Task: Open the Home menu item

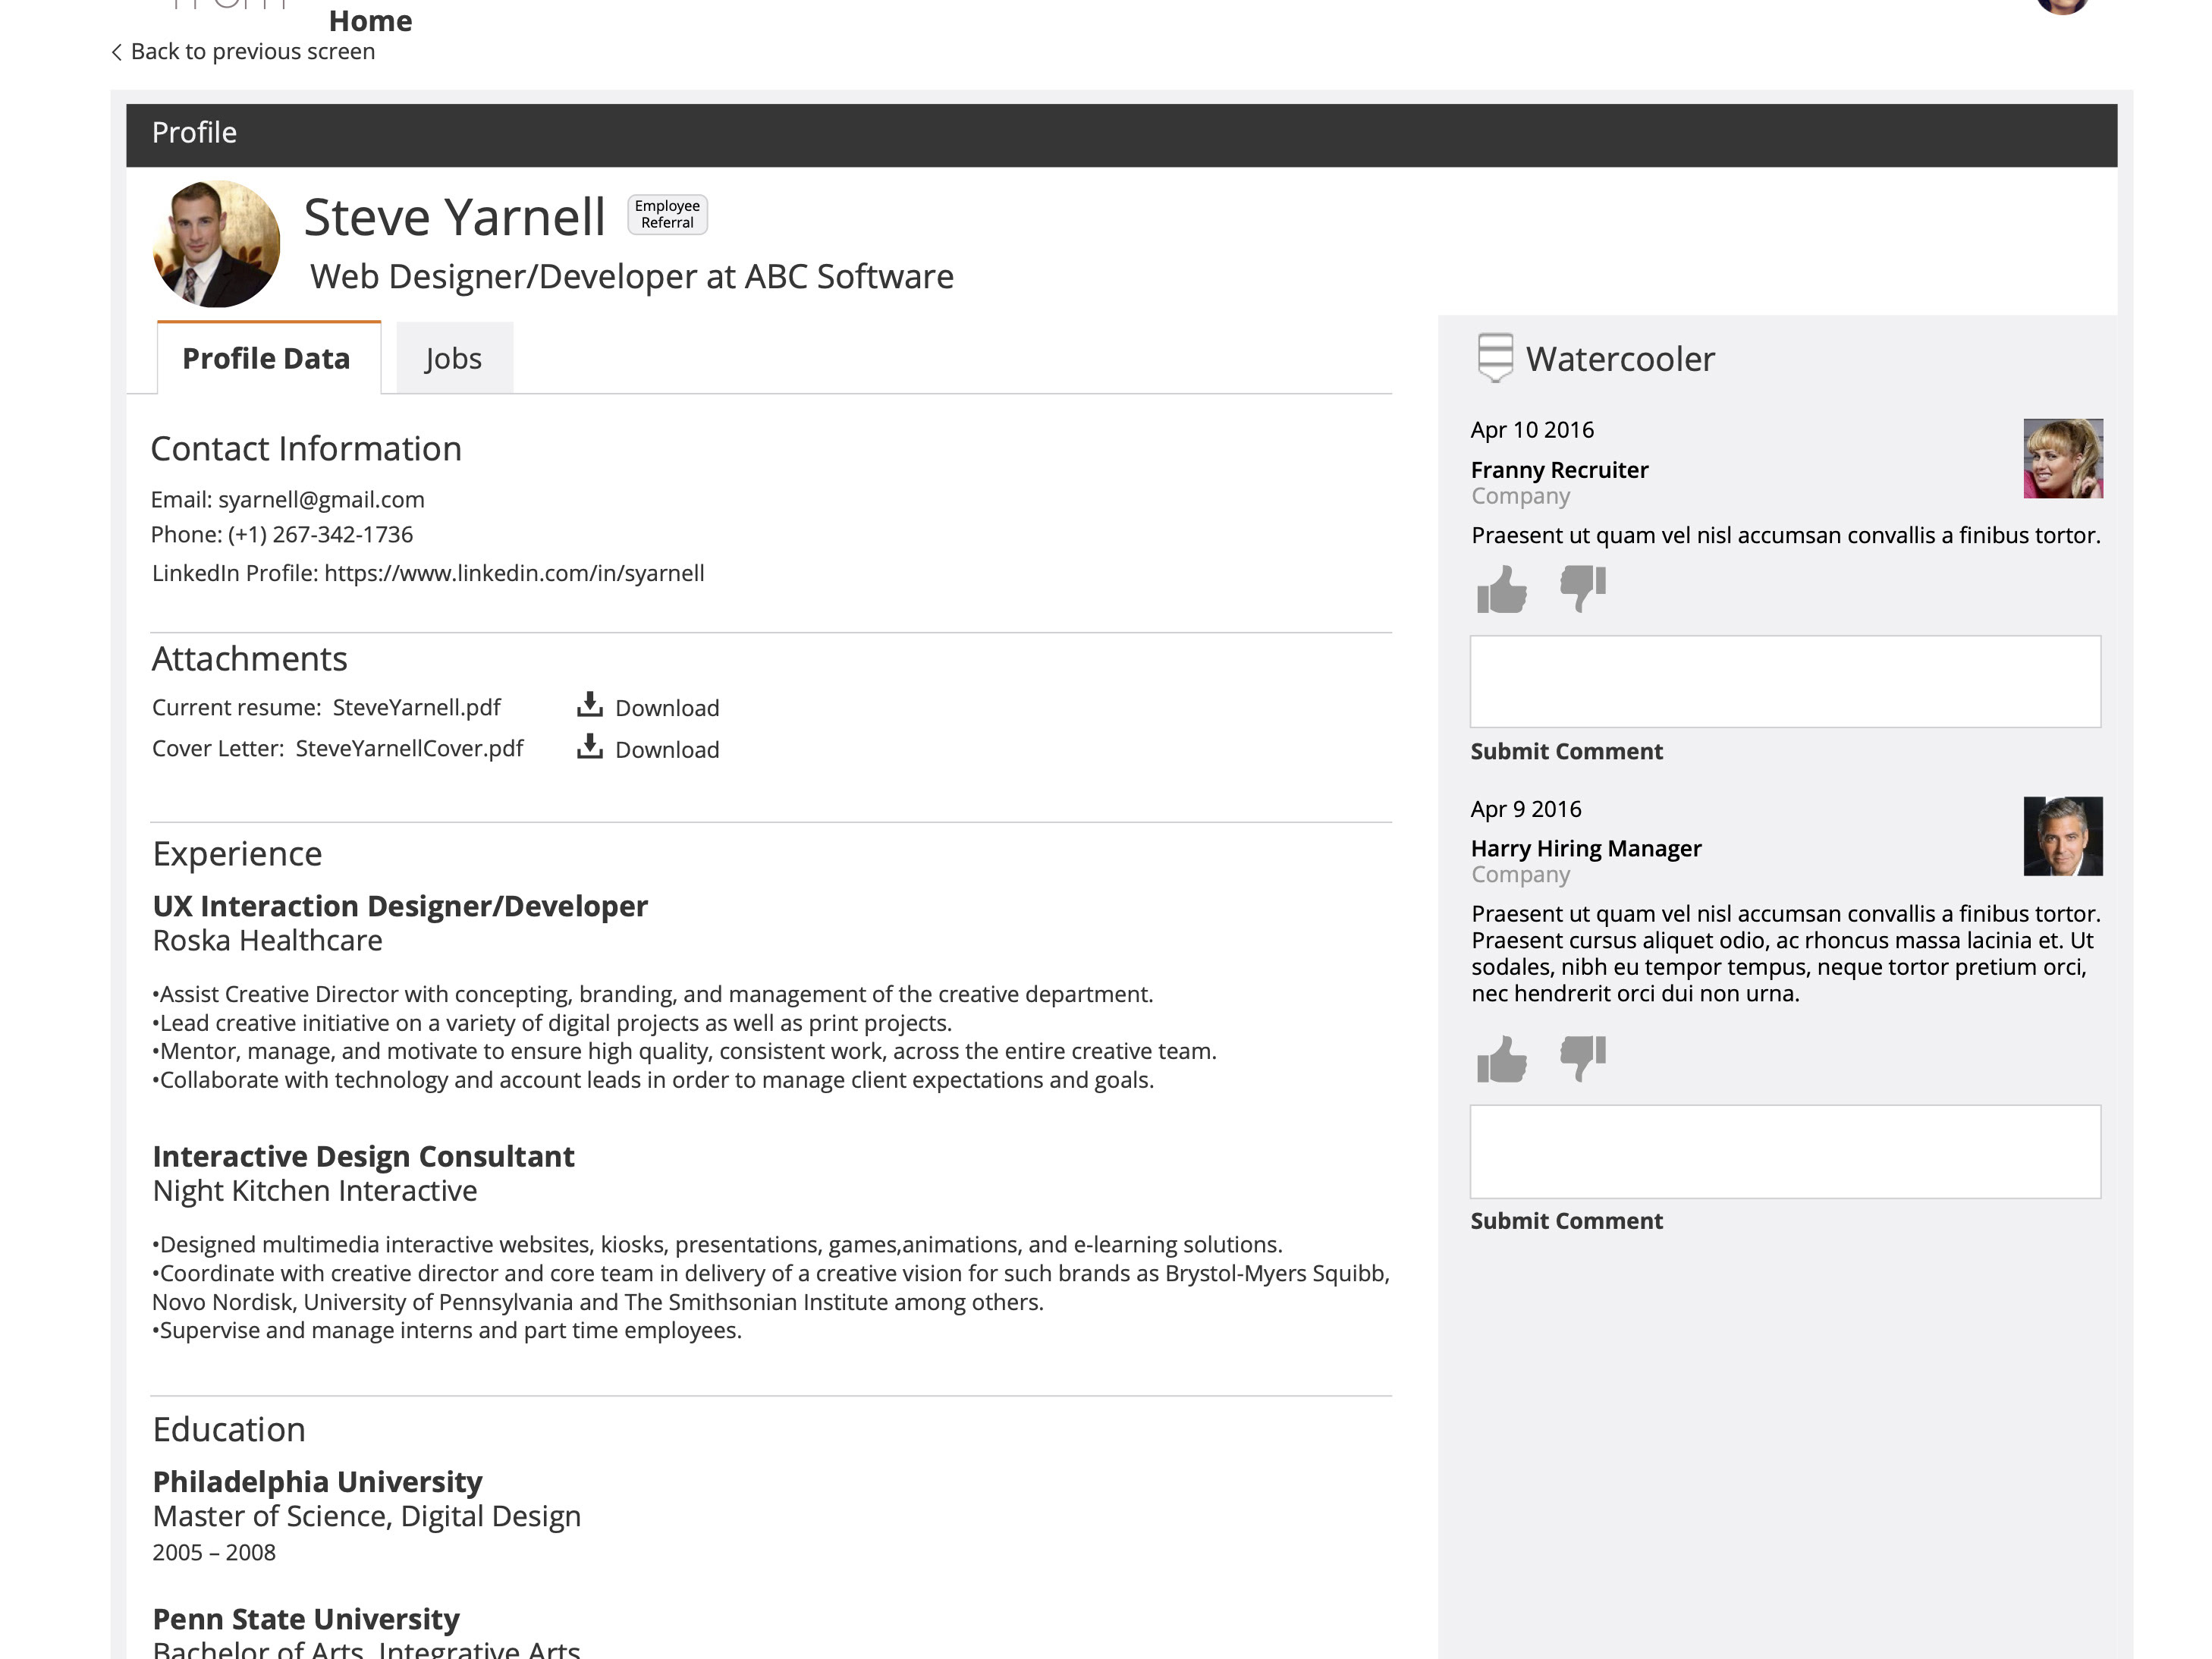Action: point(370,21)
